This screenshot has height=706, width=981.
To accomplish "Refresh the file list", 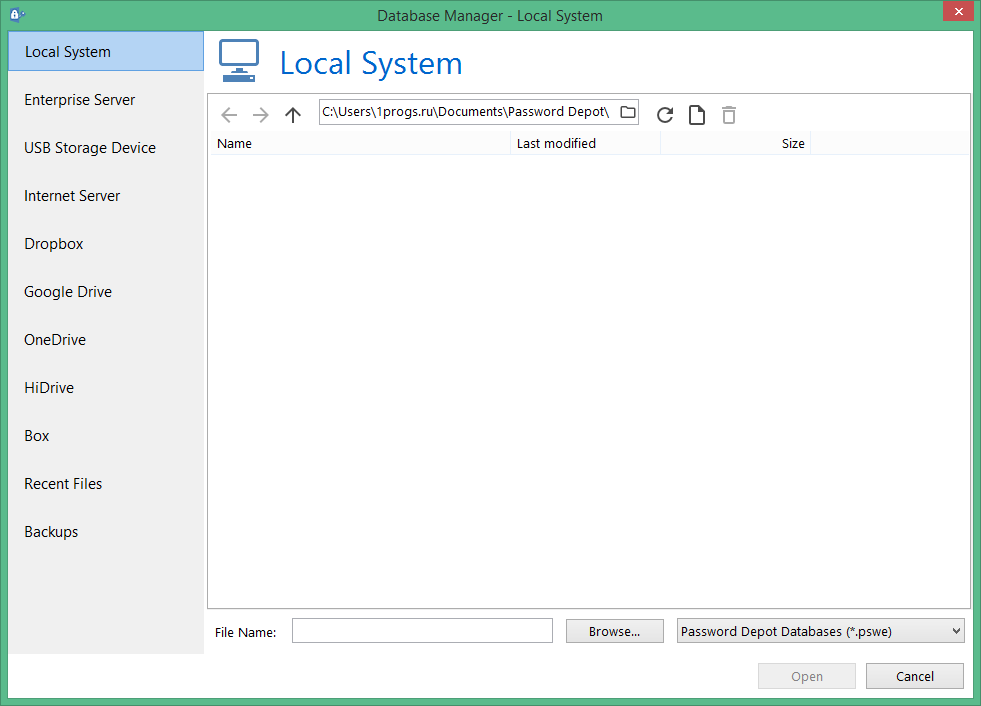I will (x=665, y=115).
